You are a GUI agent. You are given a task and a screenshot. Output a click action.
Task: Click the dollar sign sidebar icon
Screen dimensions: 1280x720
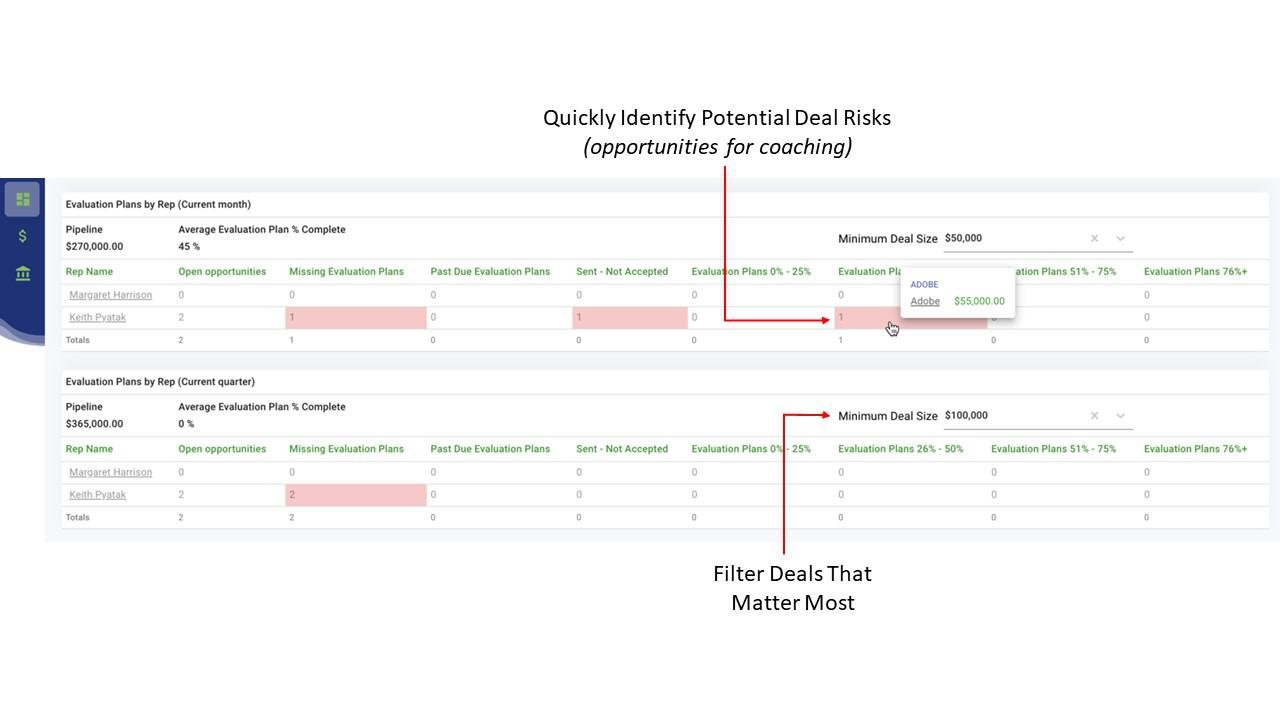pos(22,236)
